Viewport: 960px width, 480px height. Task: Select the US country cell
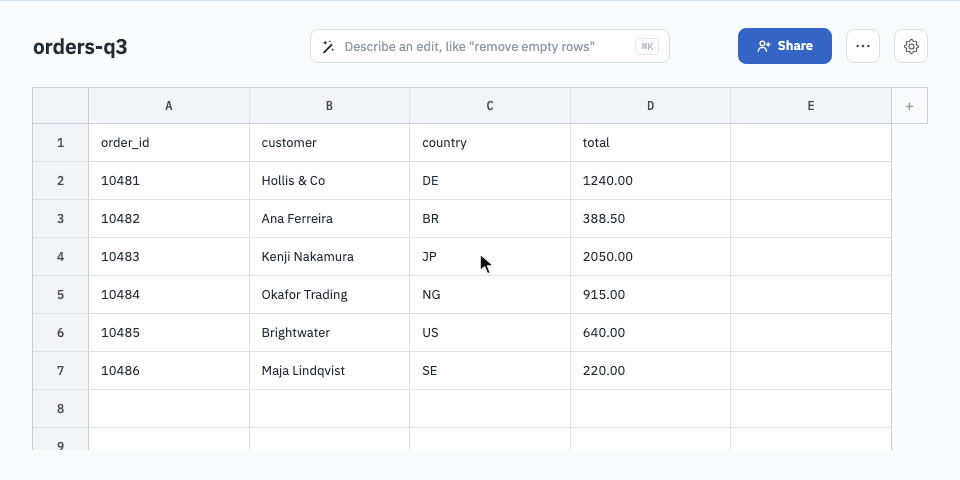tap(490, 332)
